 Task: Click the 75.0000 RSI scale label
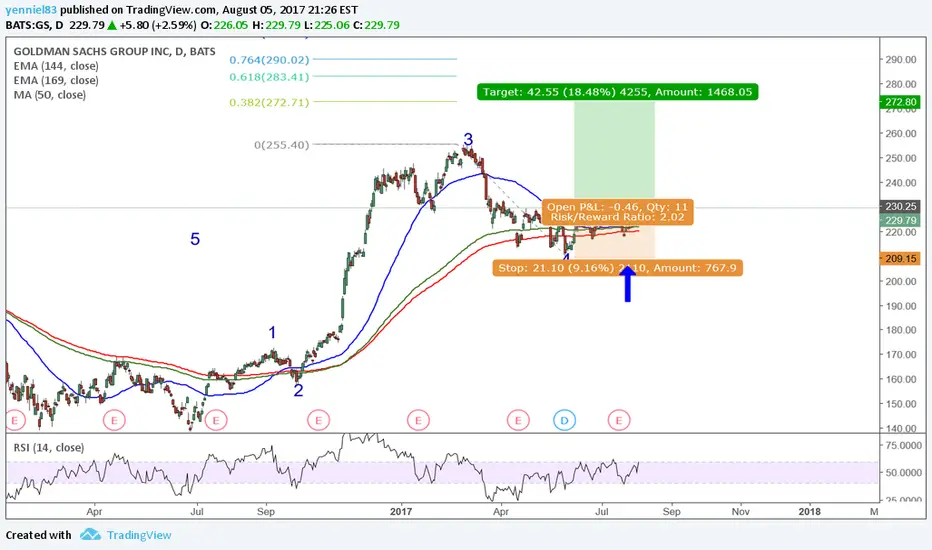[903, 445]
